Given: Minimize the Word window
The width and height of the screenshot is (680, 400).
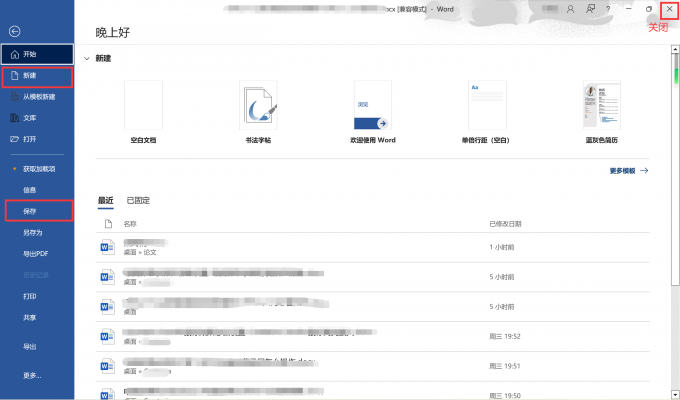Looking at the screenshot, I should [x=628, y=9].
